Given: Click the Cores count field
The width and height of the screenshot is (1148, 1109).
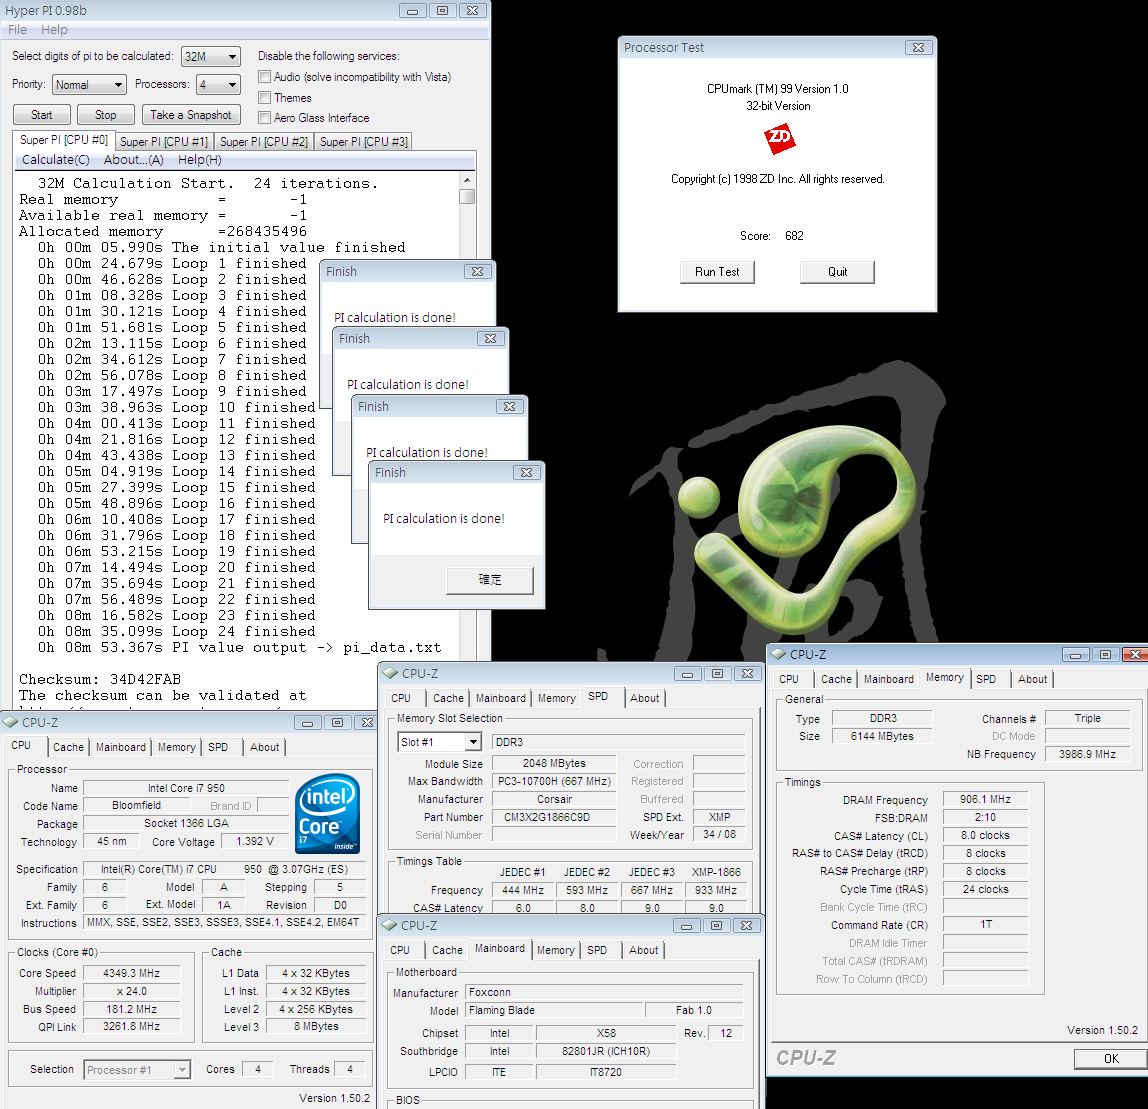Looking at the screenshot, I should (x=258, y=1069).
